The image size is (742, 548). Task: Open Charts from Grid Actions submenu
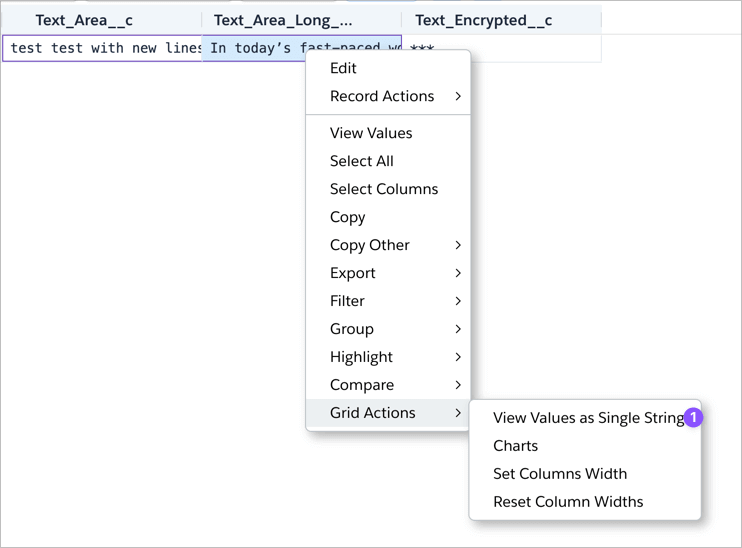click(x=516, y=446)
